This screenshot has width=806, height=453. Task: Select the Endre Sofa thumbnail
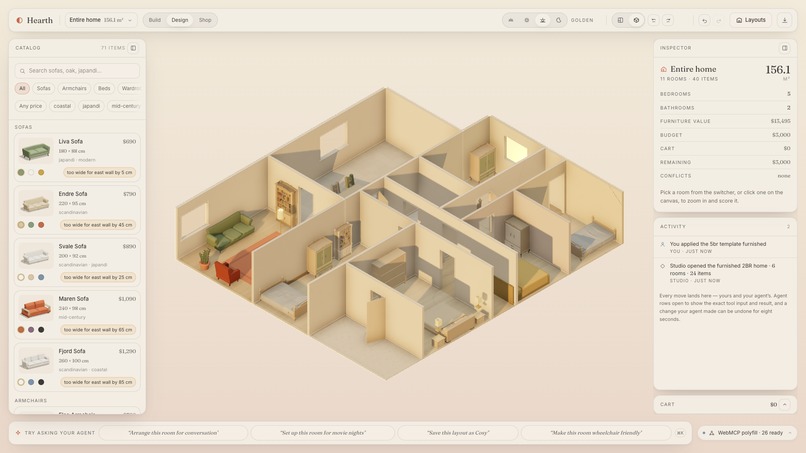(x=35, y=203)
